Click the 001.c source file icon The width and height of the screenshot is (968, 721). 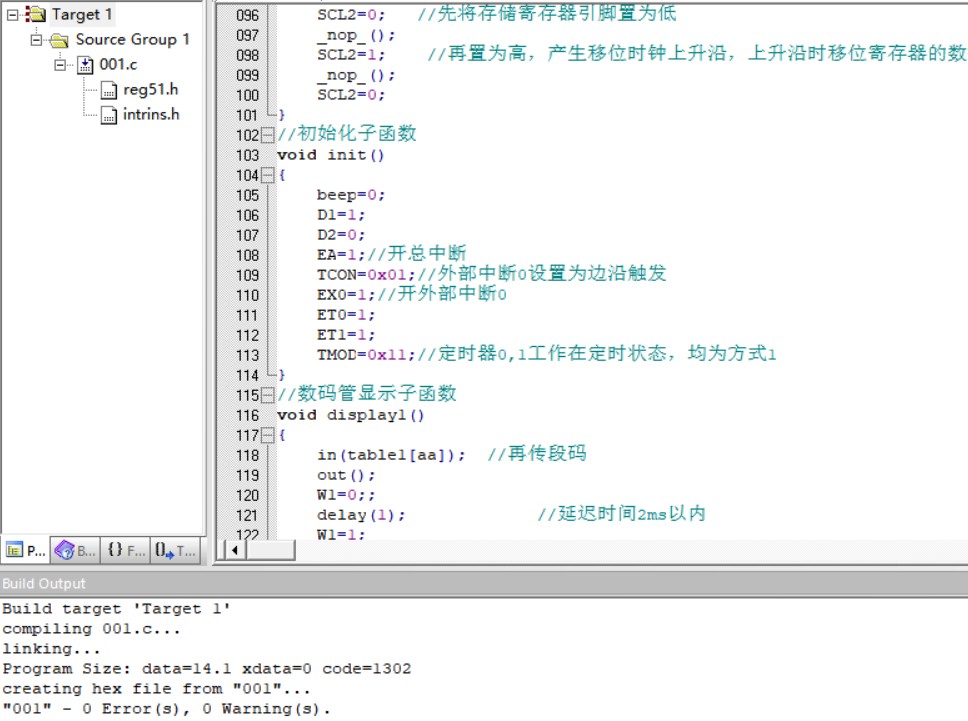pyautogui.click(x=85, y=65)
